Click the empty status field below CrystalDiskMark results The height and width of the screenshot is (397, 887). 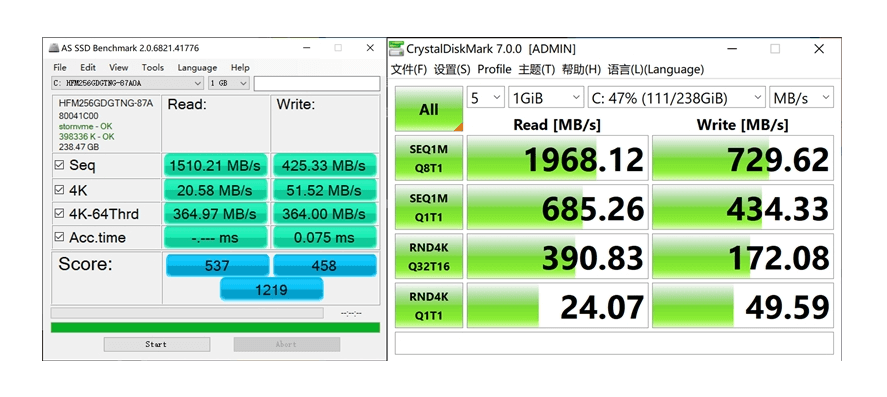tap(614, 343)
